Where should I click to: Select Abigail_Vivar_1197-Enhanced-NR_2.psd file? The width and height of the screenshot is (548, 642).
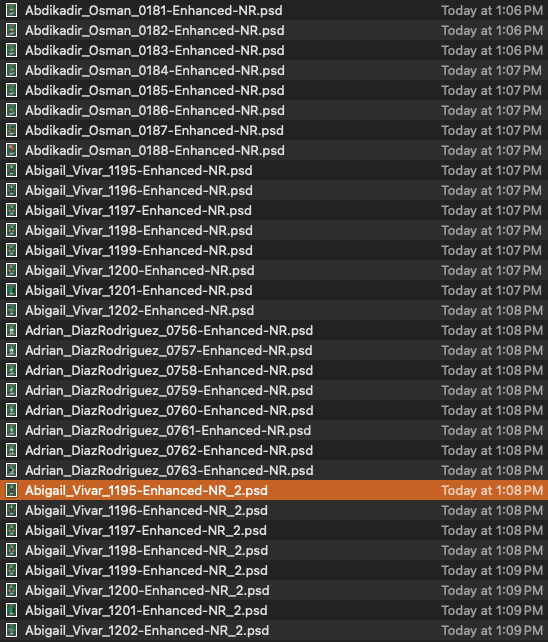274,530
